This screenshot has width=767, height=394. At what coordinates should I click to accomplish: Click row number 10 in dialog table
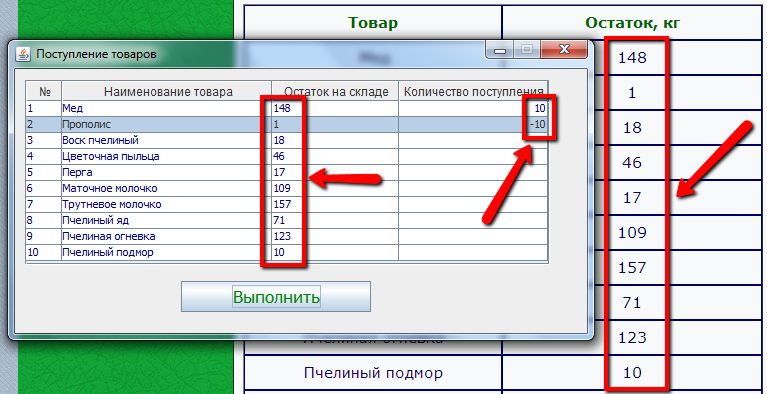(33, 253)
